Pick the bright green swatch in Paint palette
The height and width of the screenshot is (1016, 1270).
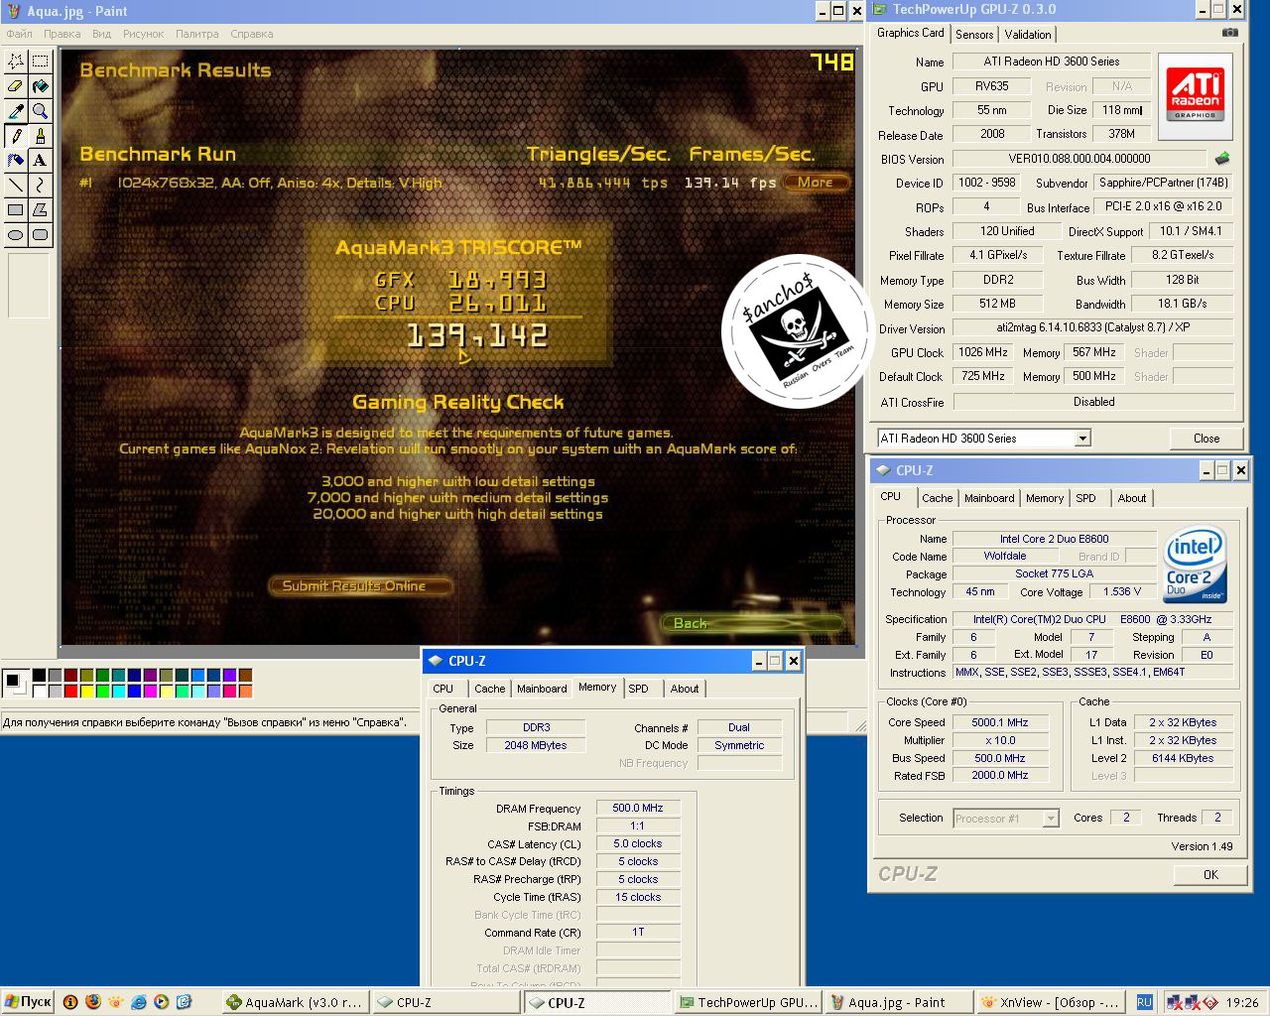click(102, 690)
